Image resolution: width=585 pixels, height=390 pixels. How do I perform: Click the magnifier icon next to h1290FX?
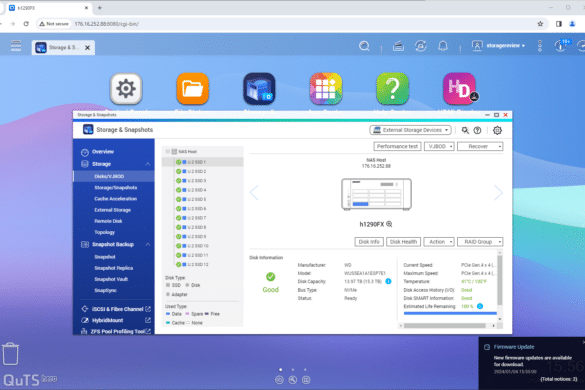[x=389, y=224]
